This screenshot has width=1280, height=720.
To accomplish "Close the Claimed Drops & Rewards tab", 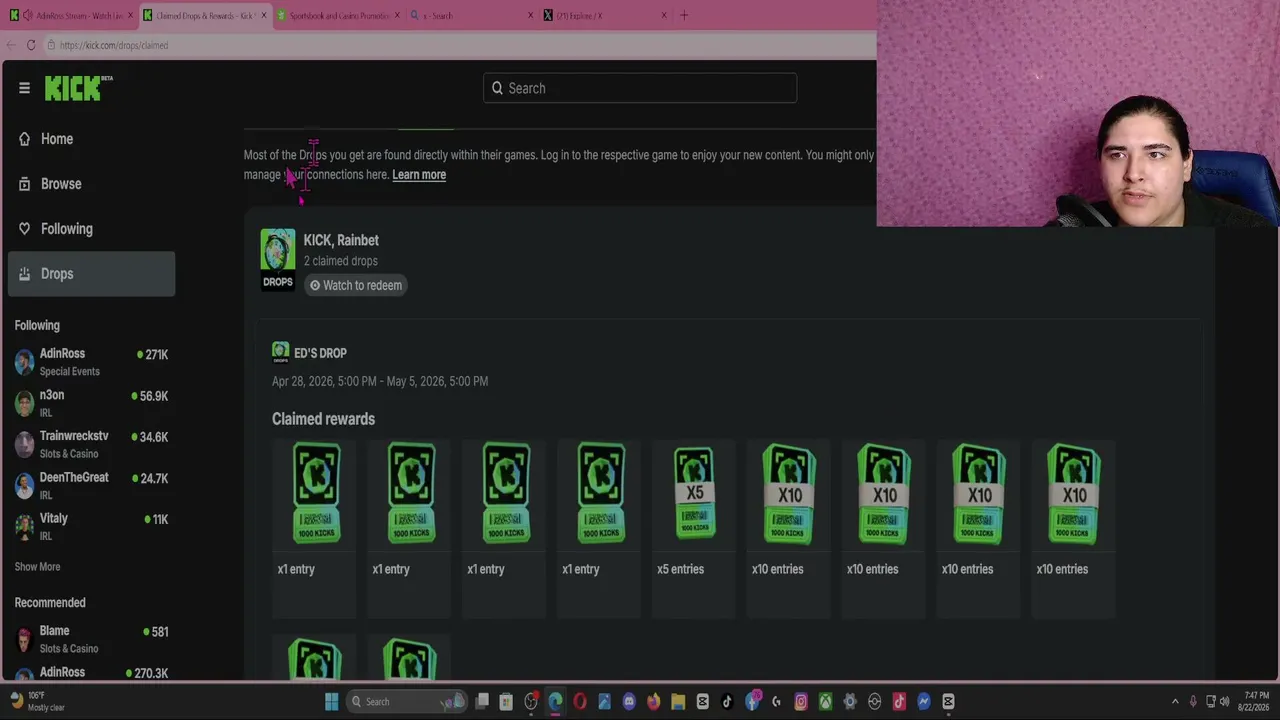I will 264,16.
